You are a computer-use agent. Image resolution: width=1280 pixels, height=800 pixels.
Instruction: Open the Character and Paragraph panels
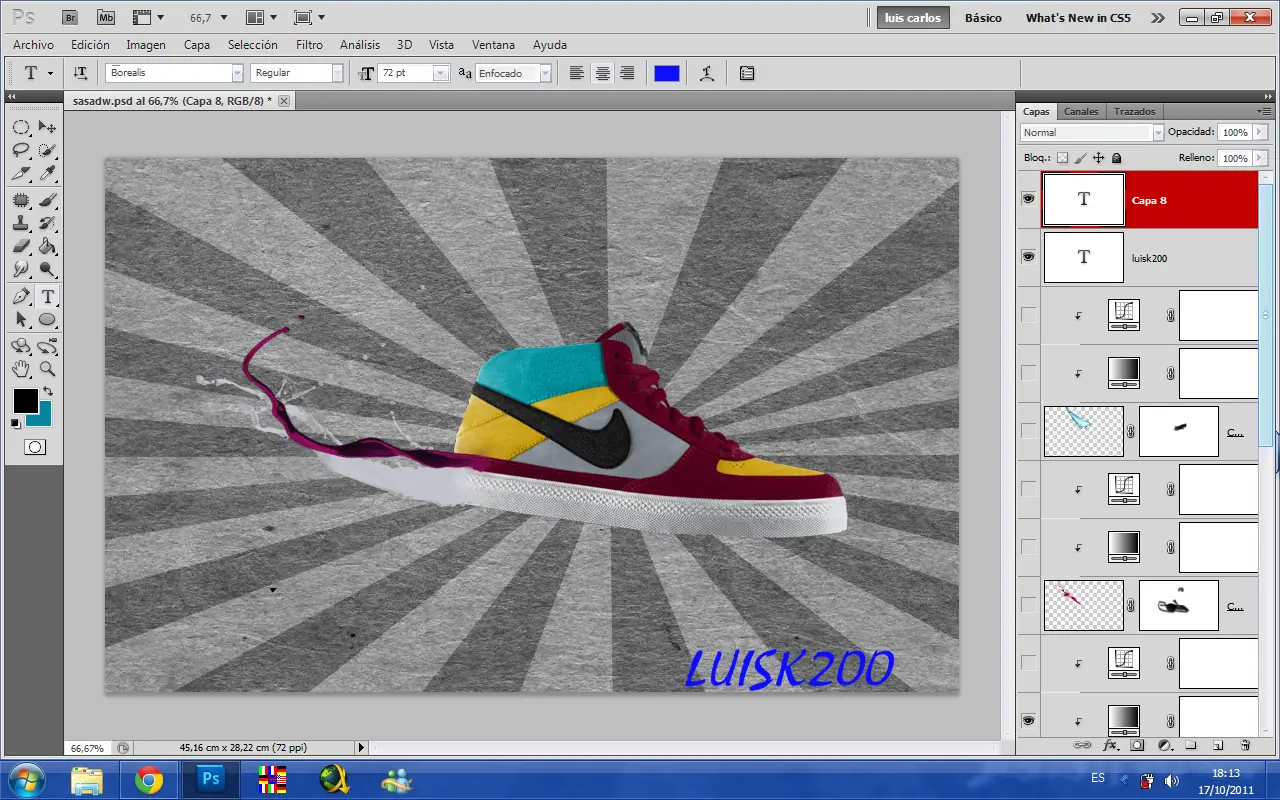(x=747, y=73)
